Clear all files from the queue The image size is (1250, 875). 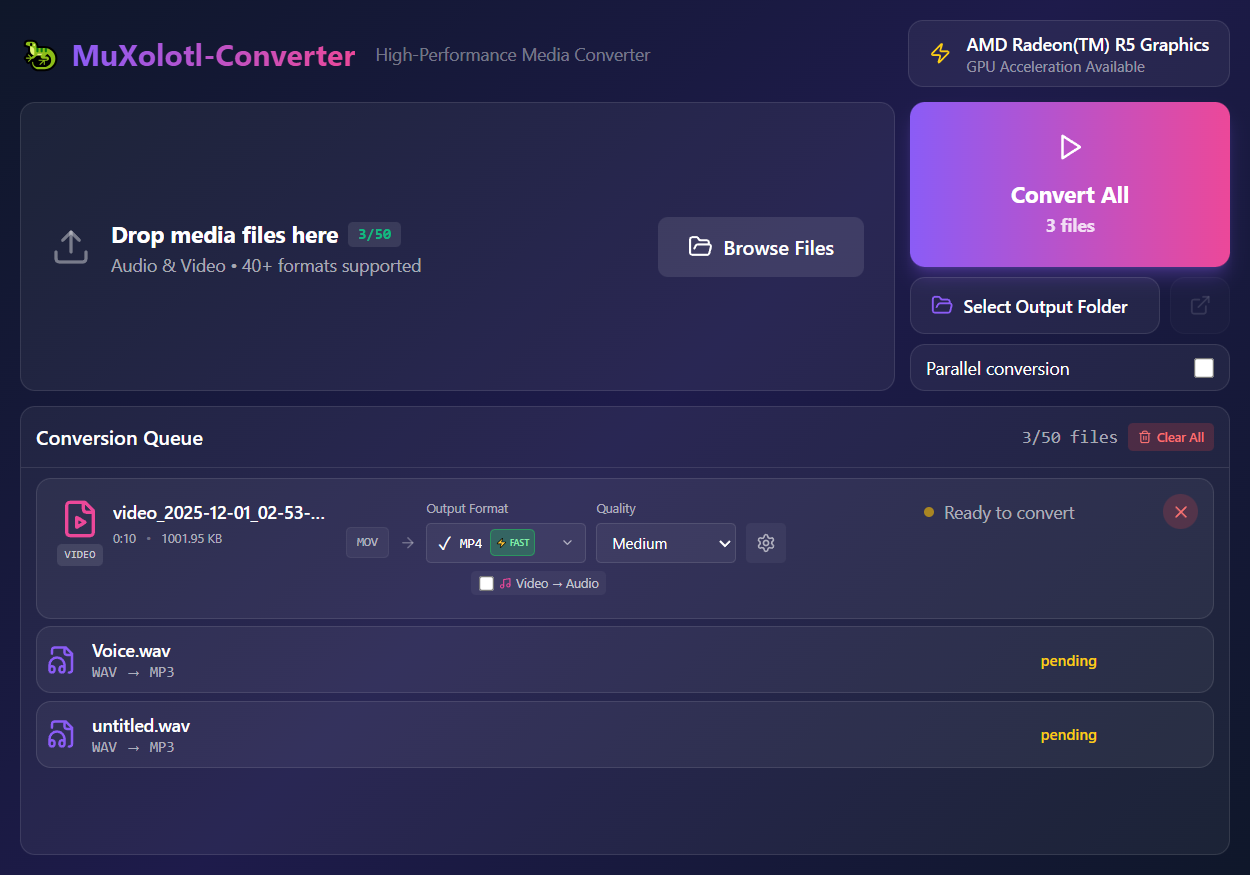click(1170, 437)
